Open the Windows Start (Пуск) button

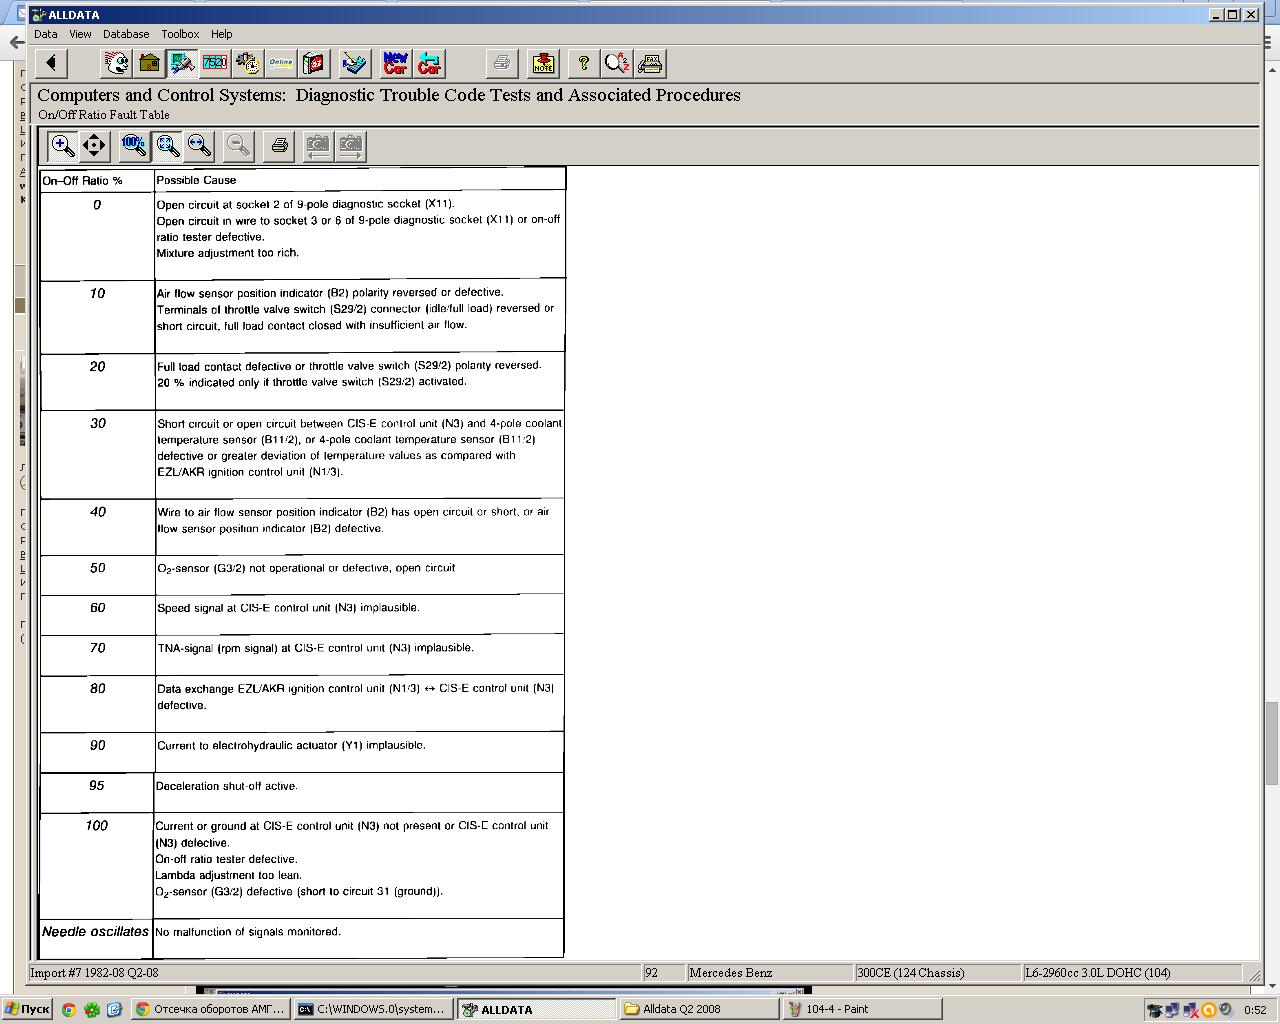point(27,1009)
